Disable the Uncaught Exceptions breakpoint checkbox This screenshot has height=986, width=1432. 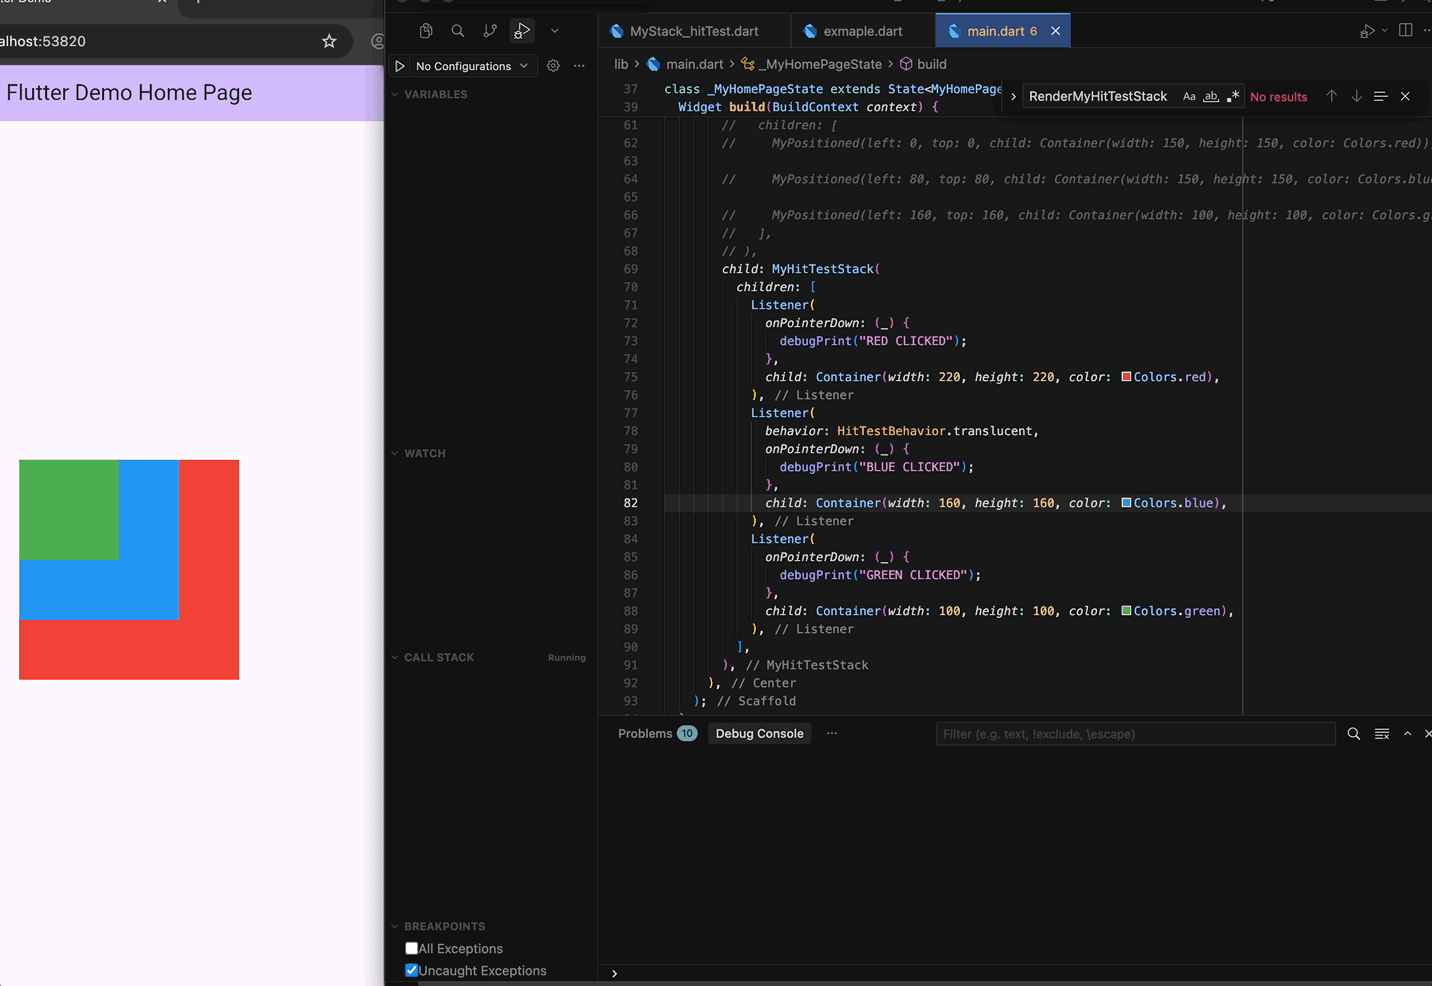click(x=411, y=970)
